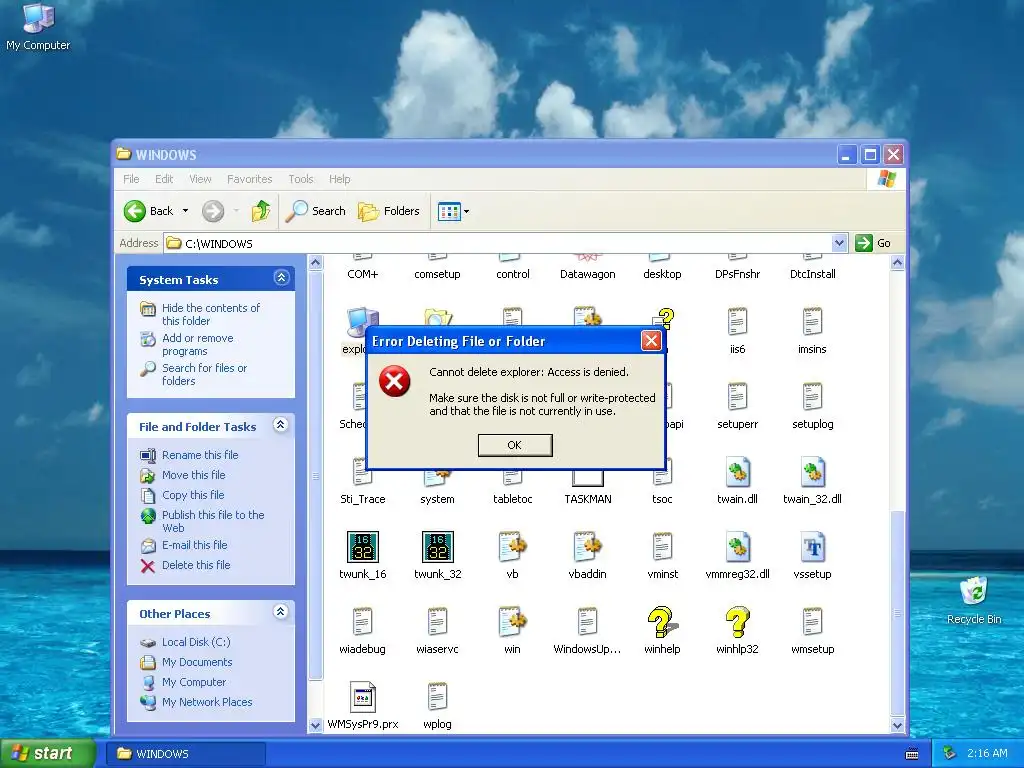Open the File menu
Viewport: 1024px width, 768px height.
(131, 179)
